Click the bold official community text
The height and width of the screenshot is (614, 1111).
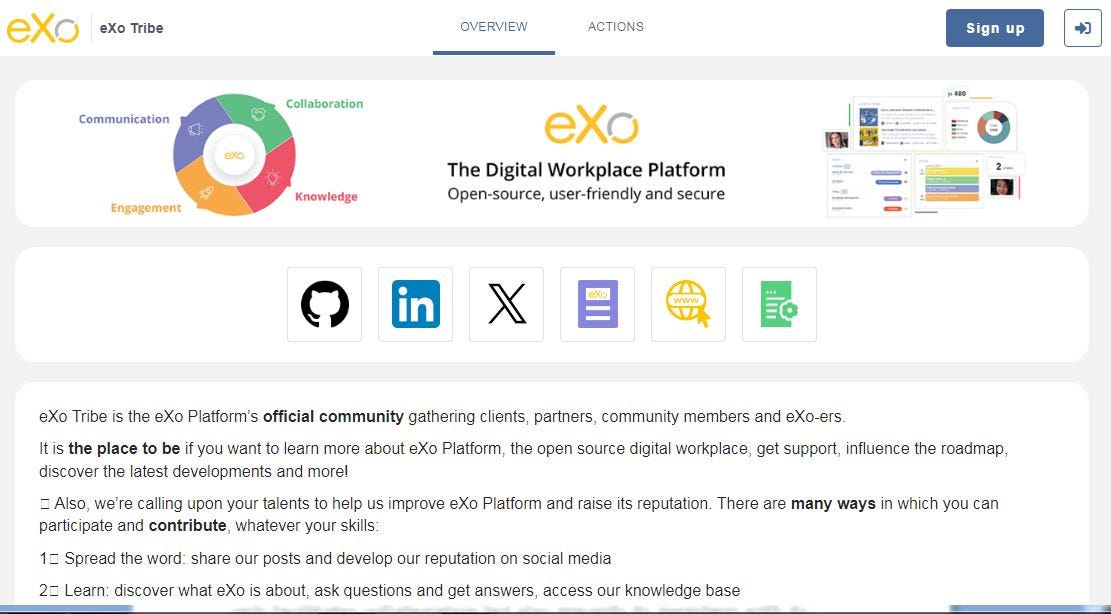coord(333,416)
